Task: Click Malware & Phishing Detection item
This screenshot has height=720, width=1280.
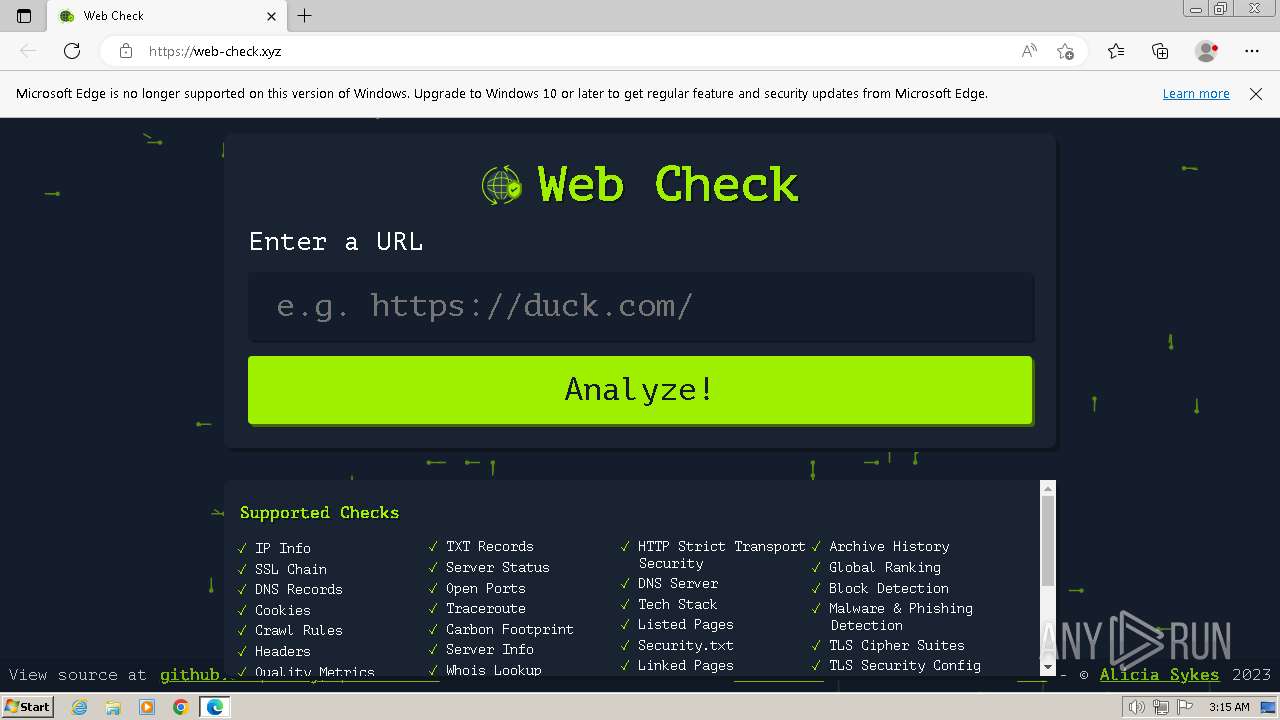Action: (x=901, y=617)
